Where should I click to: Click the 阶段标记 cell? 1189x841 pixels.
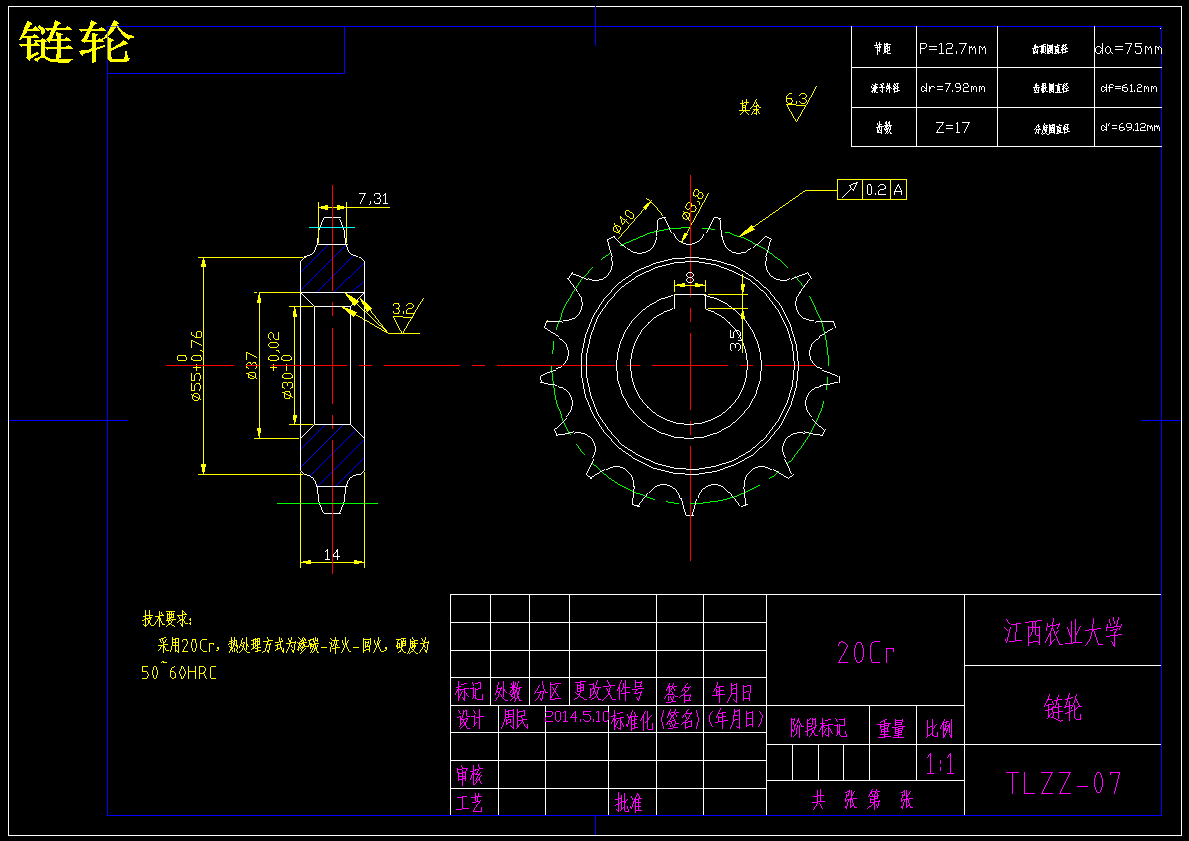pos(818,729)
